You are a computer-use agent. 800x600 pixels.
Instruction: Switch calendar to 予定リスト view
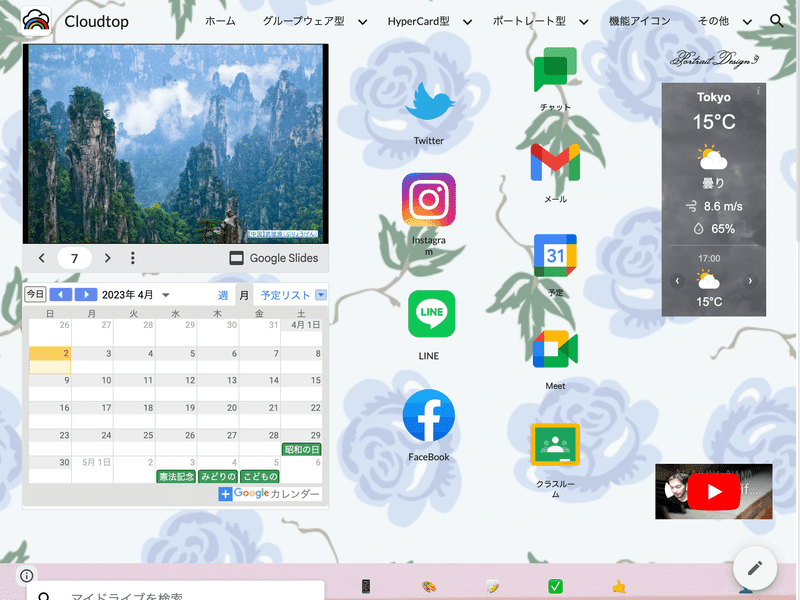285,295
